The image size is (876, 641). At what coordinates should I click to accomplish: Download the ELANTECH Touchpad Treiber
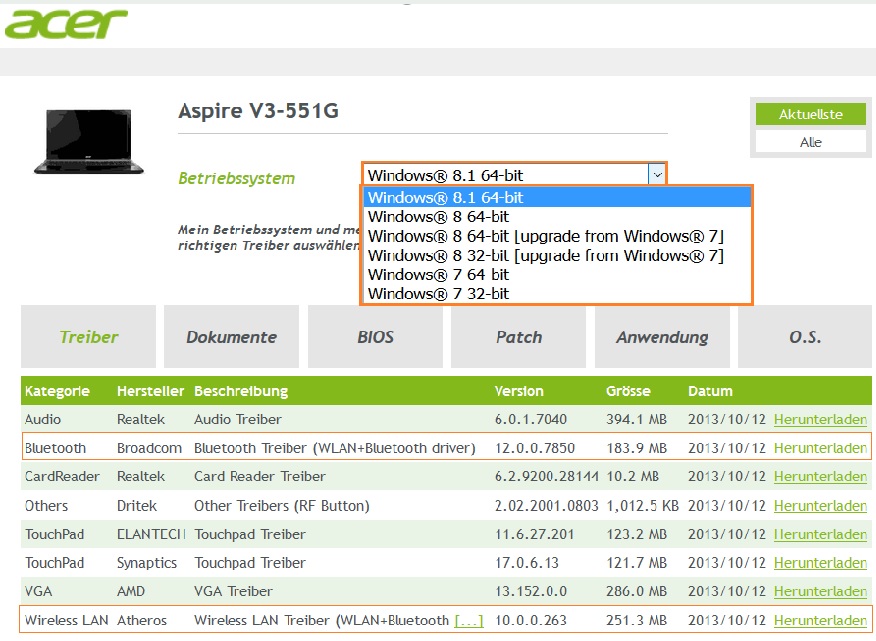820,534
